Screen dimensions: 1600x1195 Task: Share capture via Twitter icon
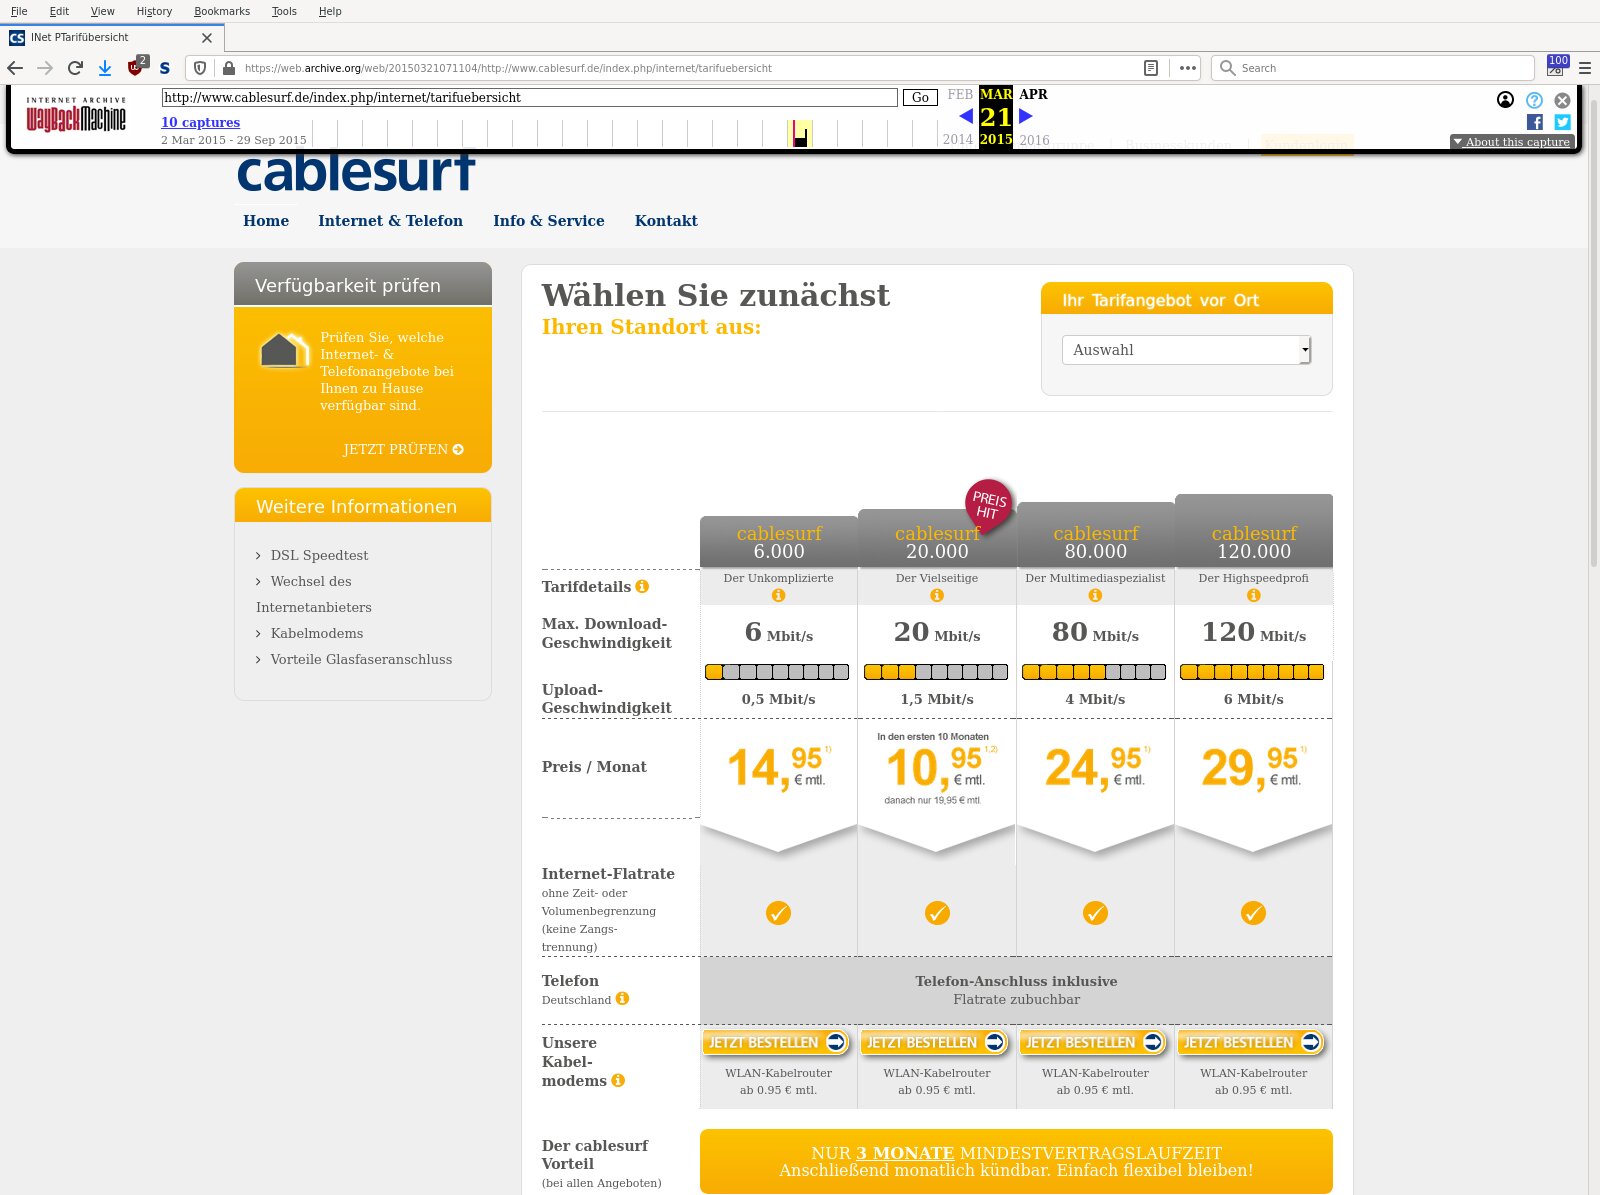[1562, 122]
